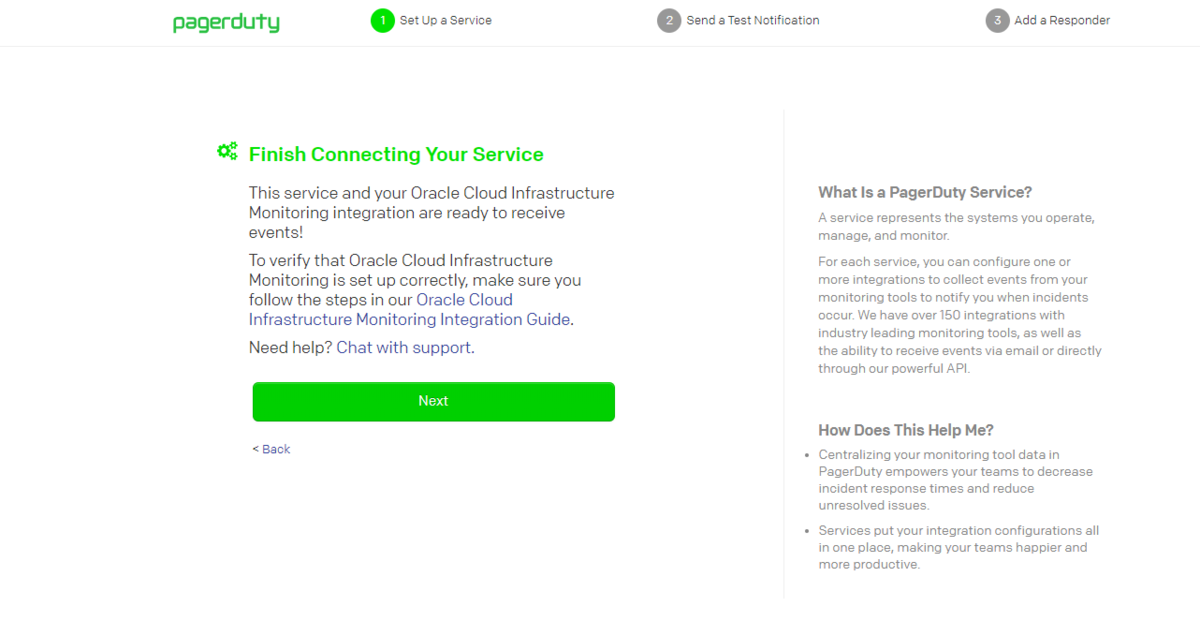This screenshot has height=621, width=1200.
Task: Click 'For each service, you can configure' paragraph
Action: (x=960, y=315)
